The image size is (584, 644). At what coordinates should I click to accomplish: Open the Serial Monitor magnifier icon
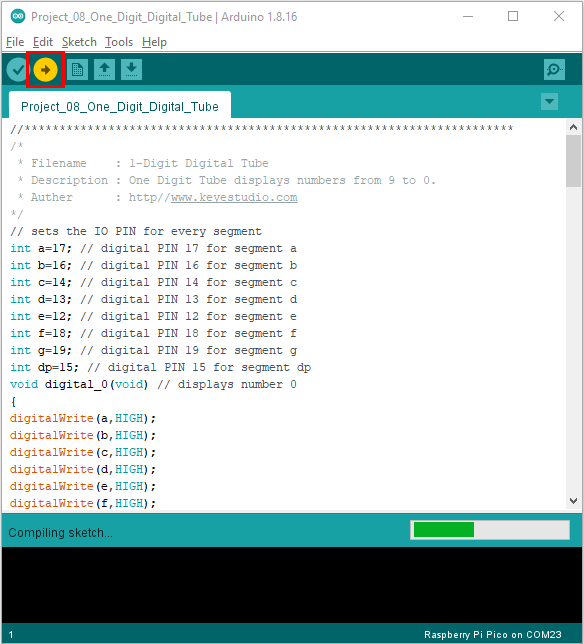(554, 69)
